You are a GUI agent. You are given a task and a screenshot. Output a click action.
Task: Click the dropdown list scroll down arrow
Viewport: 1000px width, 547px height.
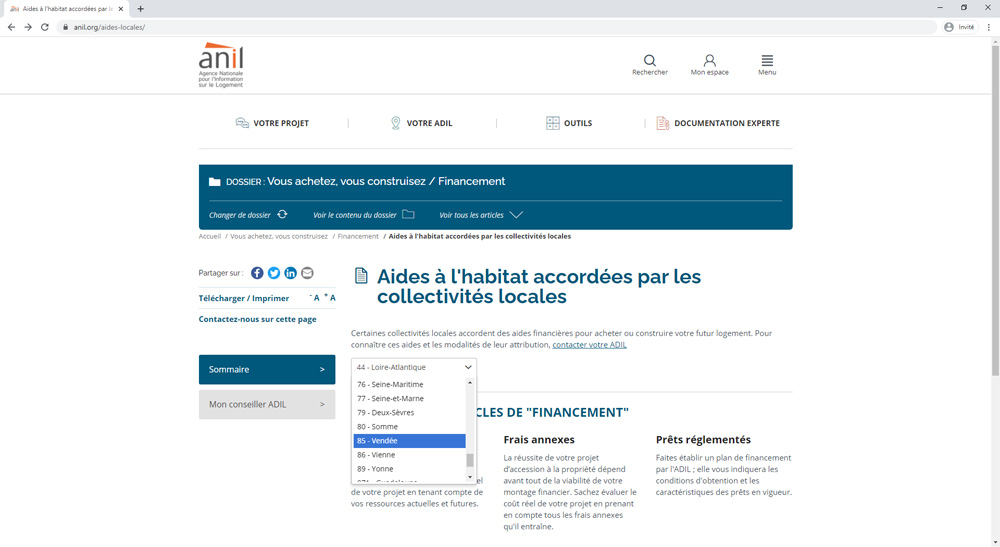(470, 477)
